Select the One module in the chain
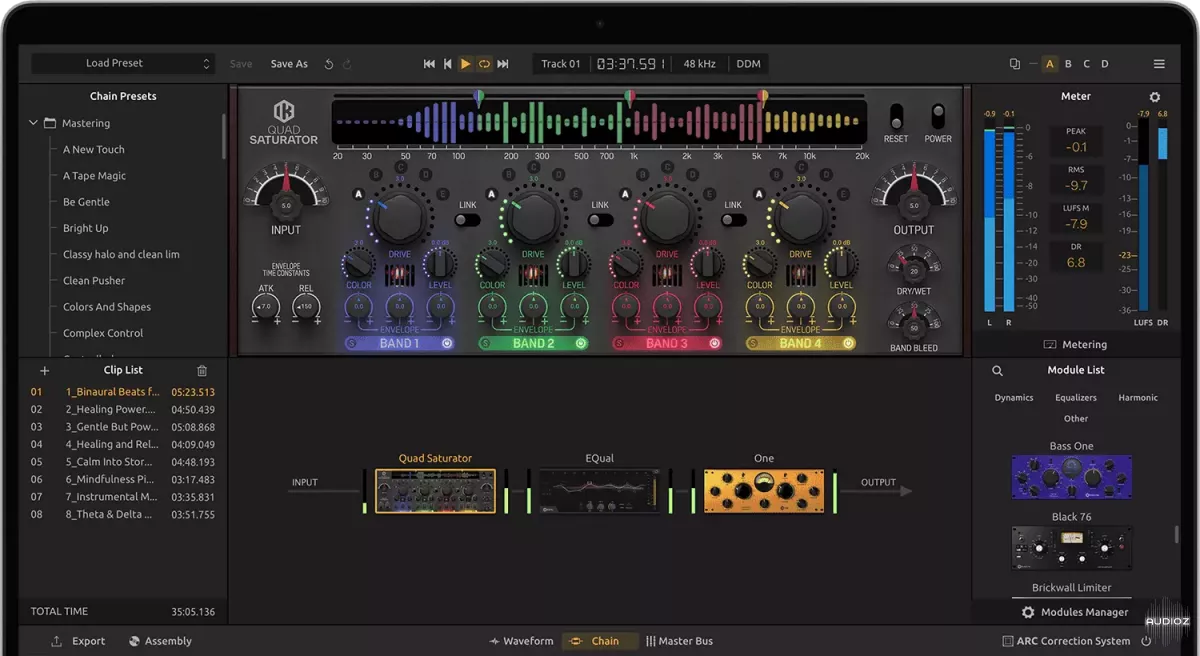 pos(763,490)
